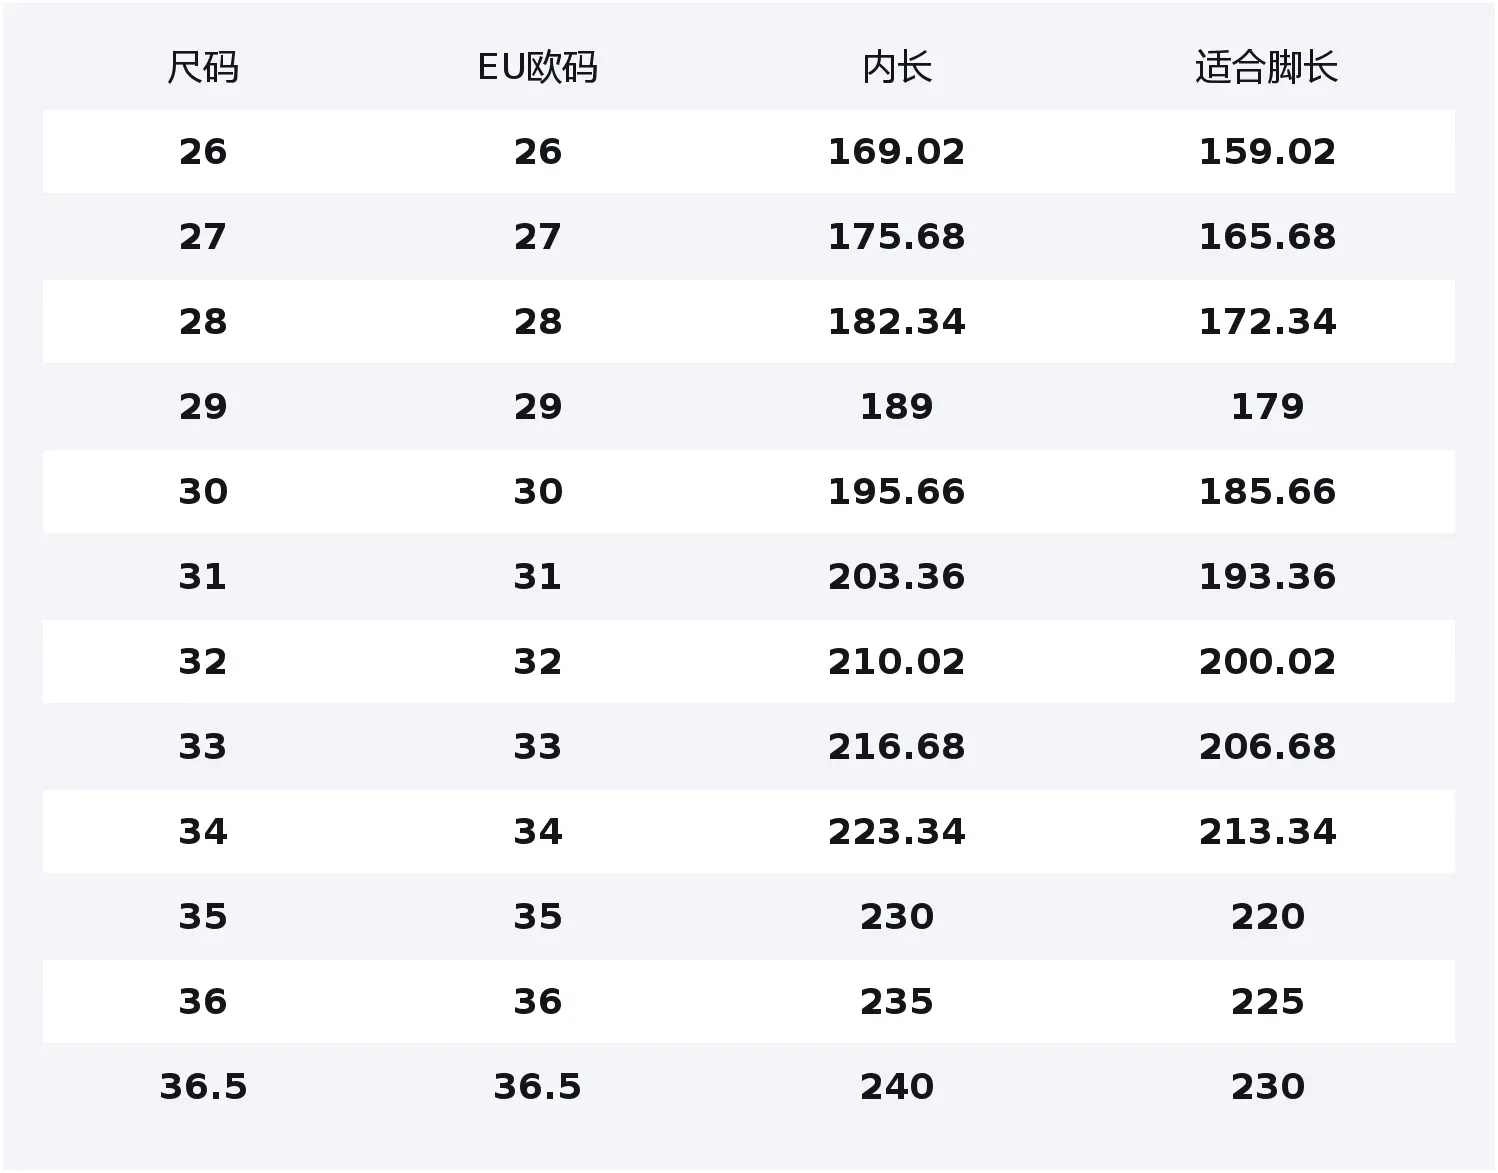Click the 203.36 inner length cell
1498x1173 pixels.
click(896, 577)
